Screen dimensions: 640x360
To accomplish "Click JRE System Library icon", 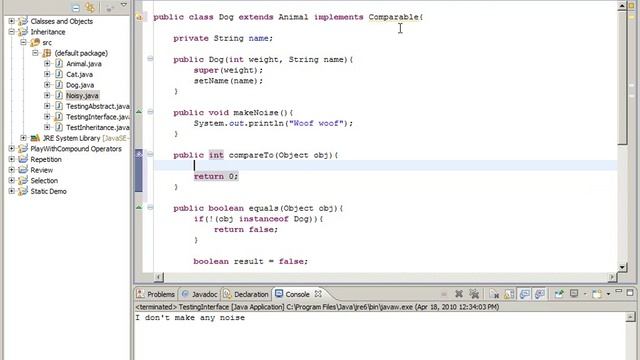I will tap(35, 138).
